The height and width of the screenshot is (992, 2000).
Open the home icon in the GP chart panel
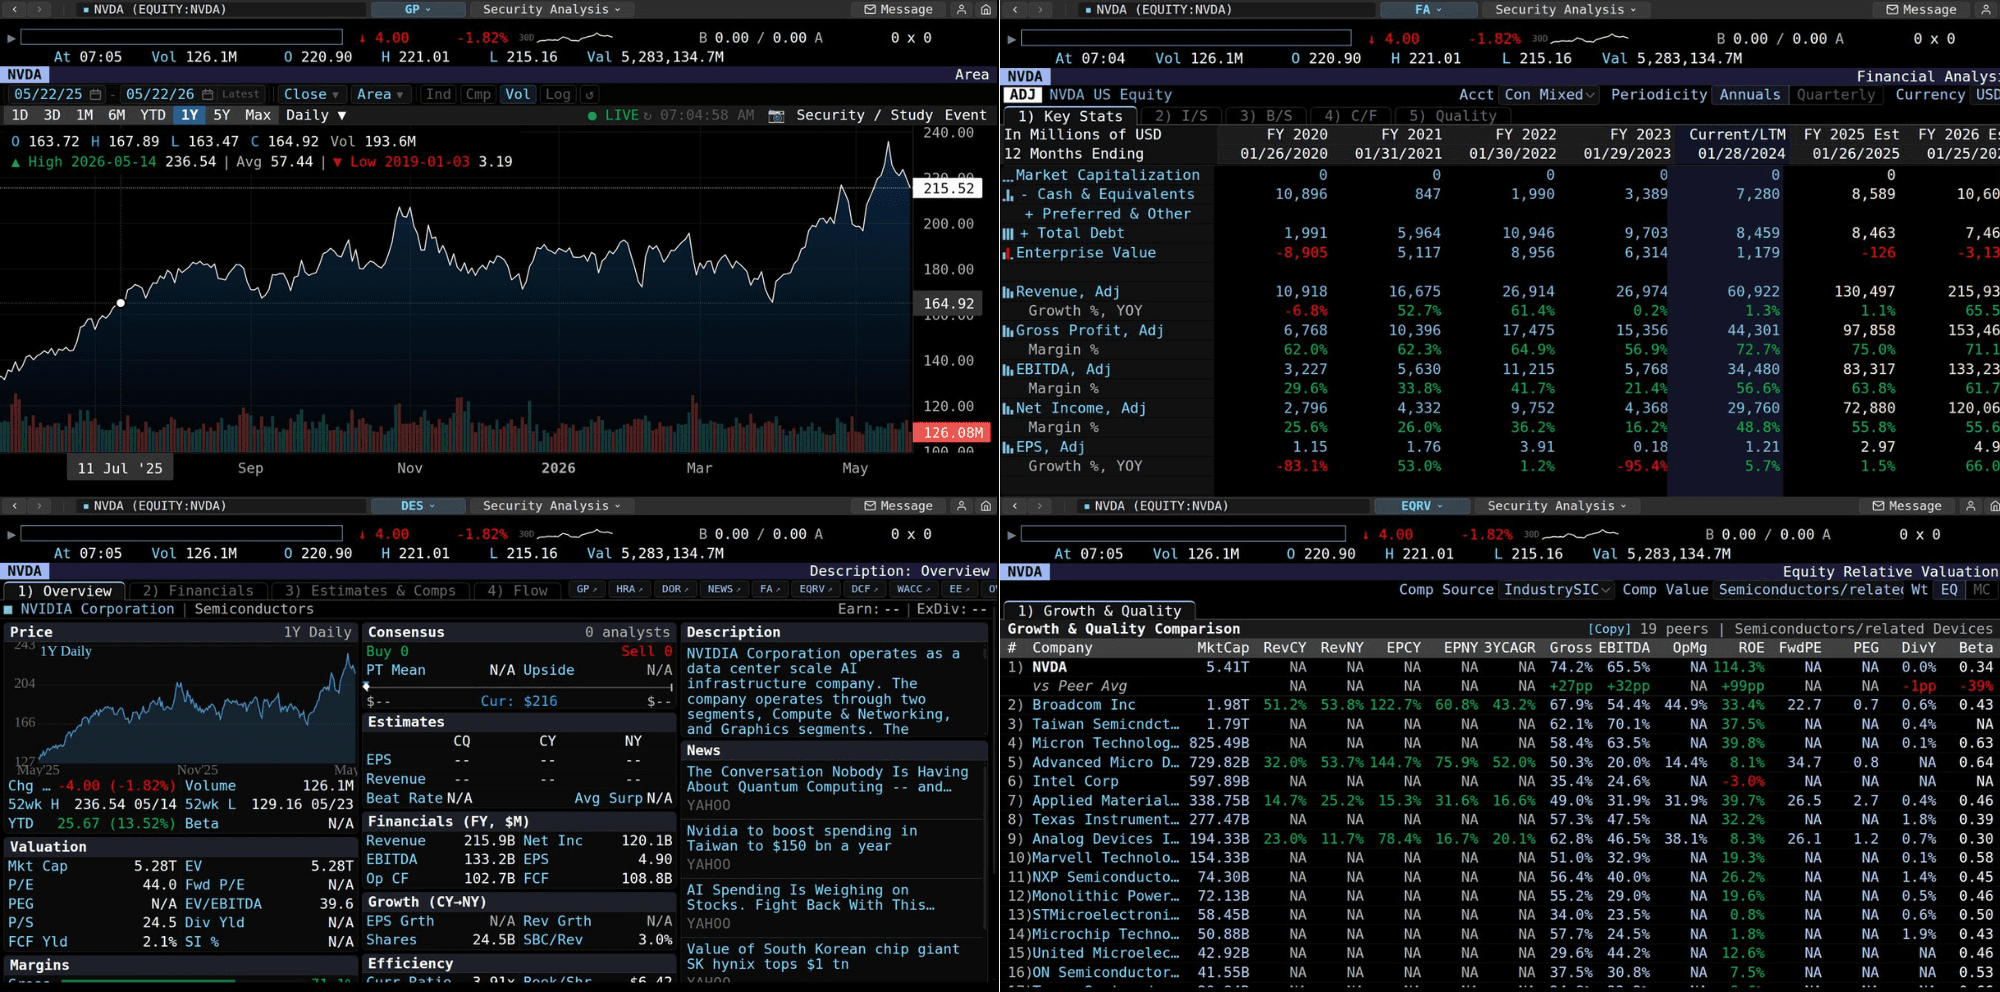(x=986, y=9)
